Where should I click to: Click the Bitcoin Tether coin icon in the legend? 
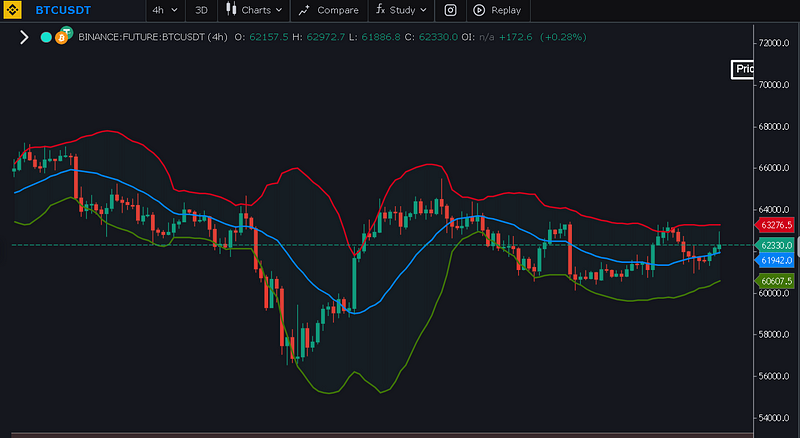pos(64,35)
